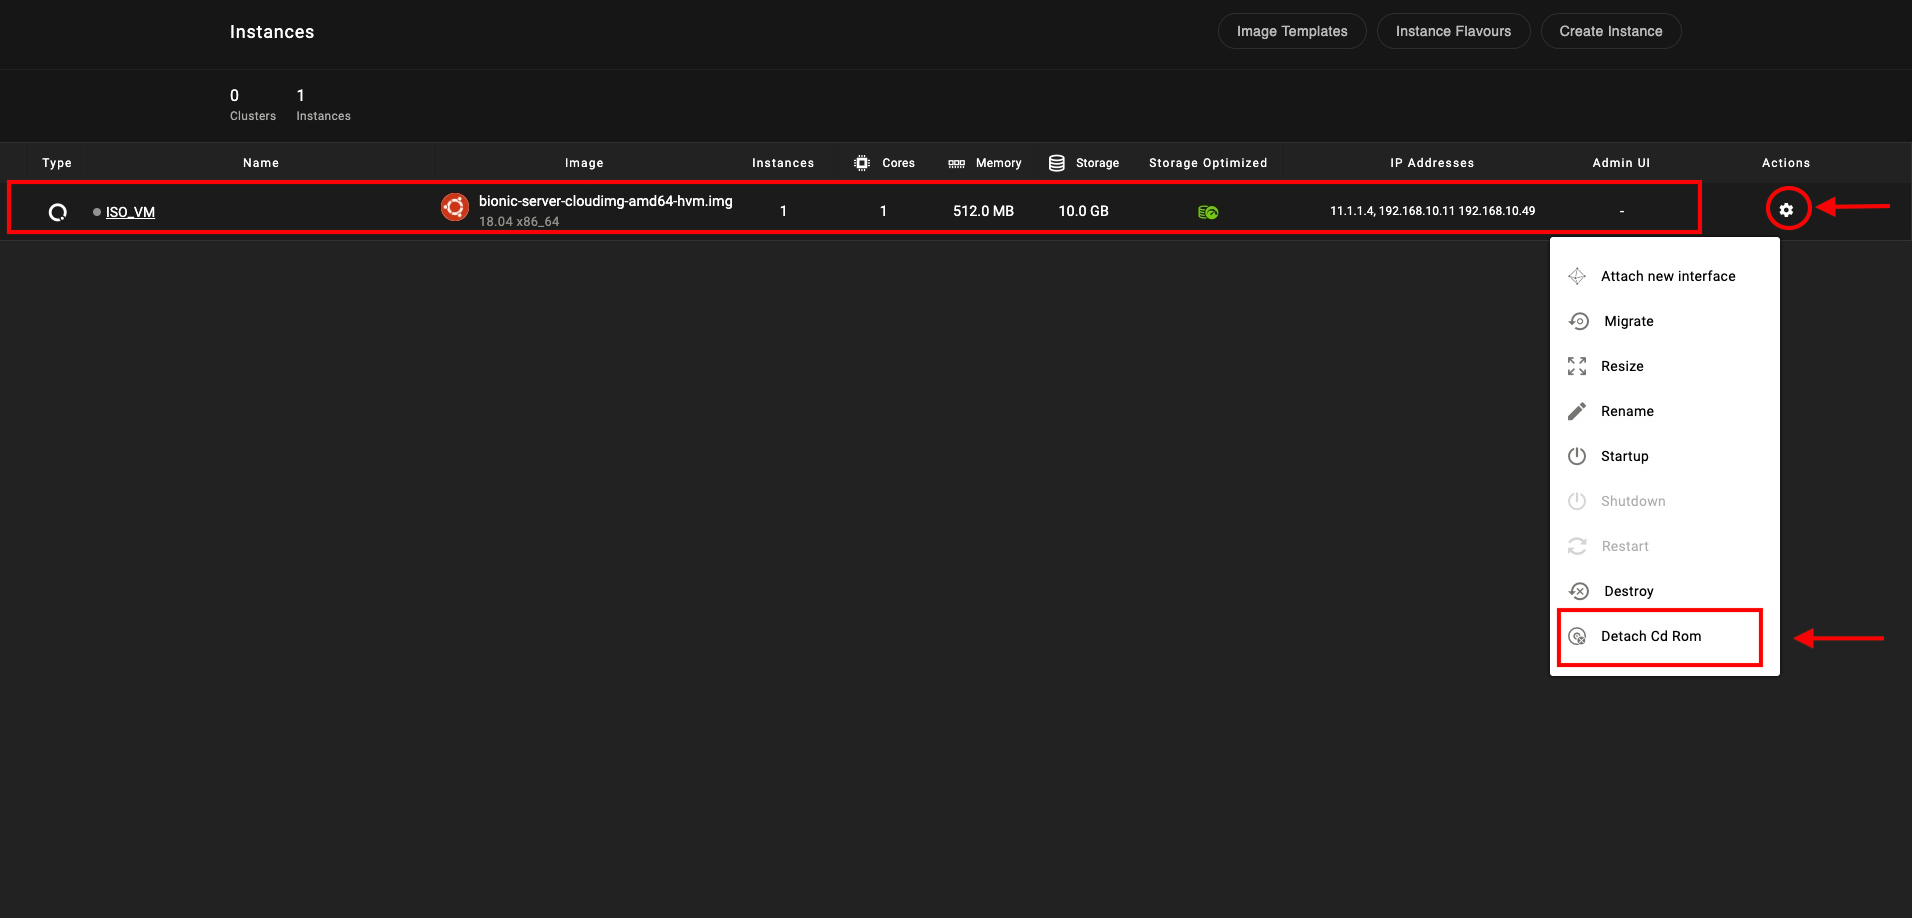Click the Actions column header
The width and height of the screenshot is (1912, 918).
click(x=1786, y=163)
